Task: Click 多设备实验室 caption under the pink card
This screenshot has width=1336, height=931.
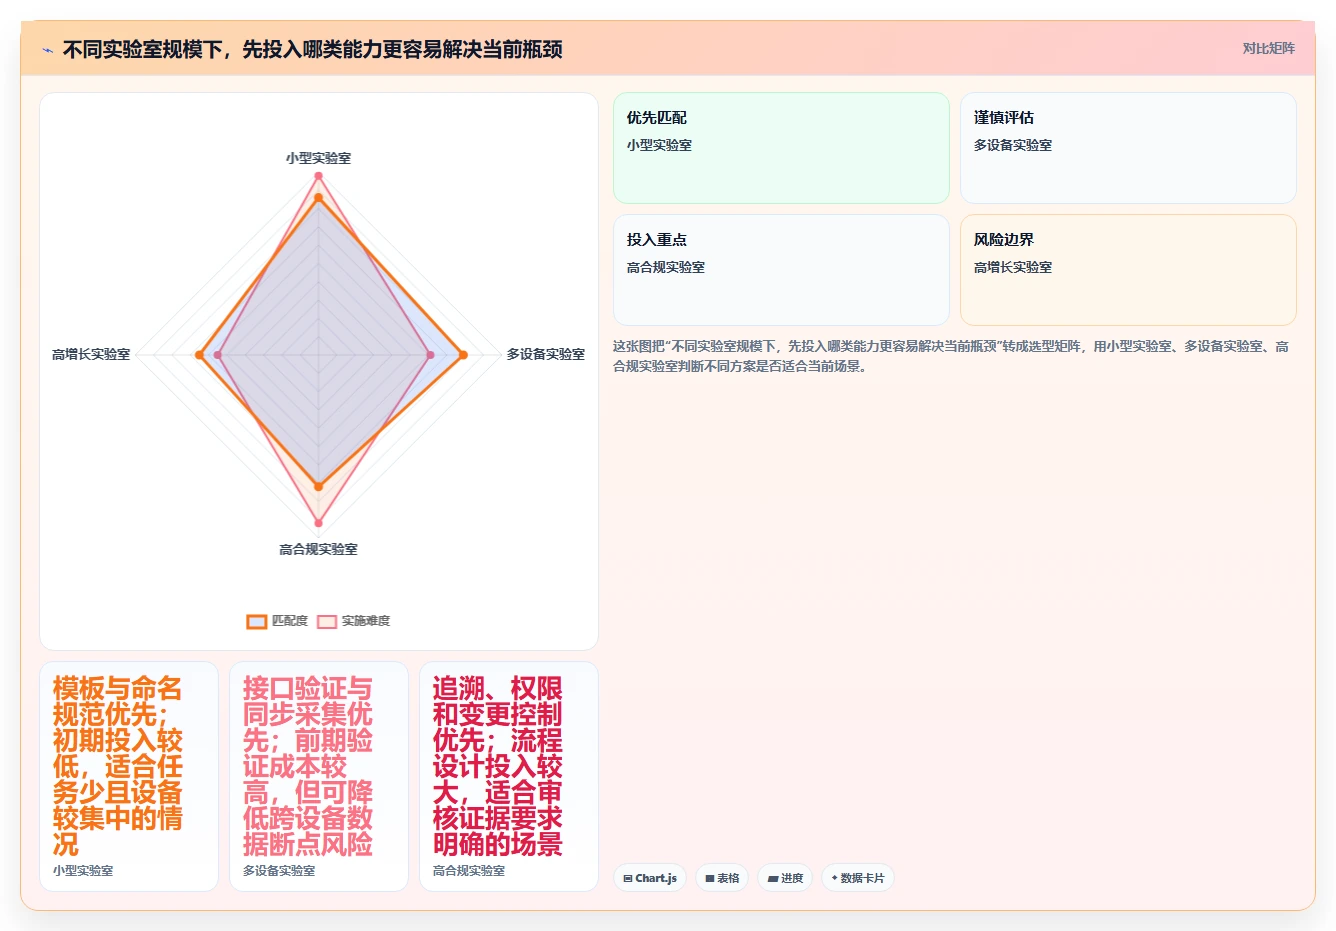Action: [x=279, y=871]
